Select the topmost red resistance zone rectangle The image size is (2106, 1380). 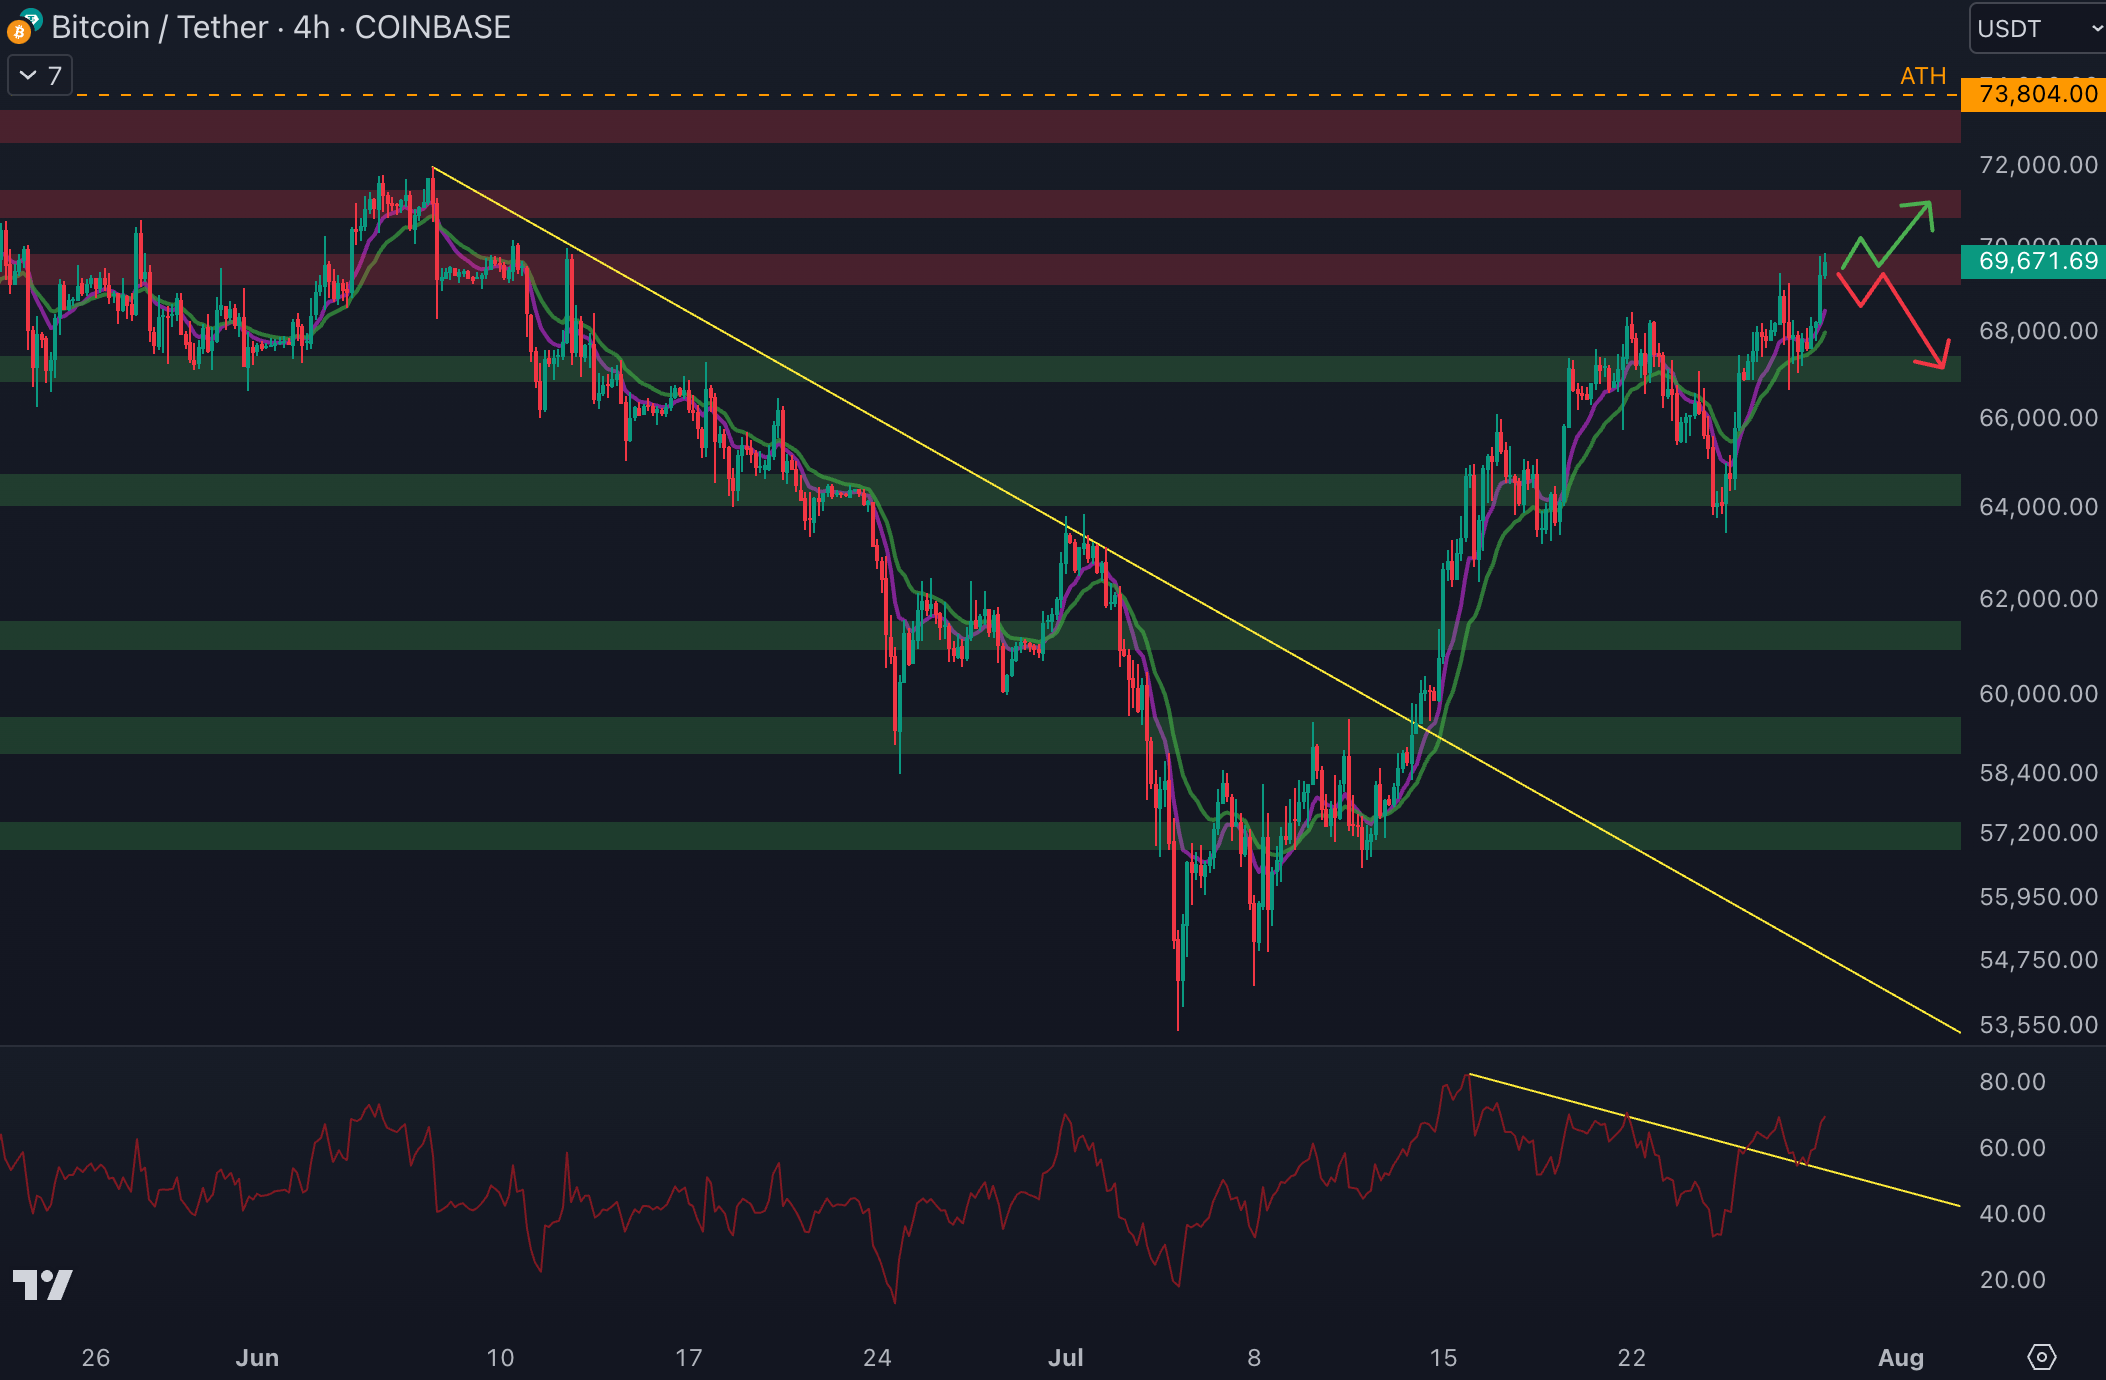pos(980,126)
